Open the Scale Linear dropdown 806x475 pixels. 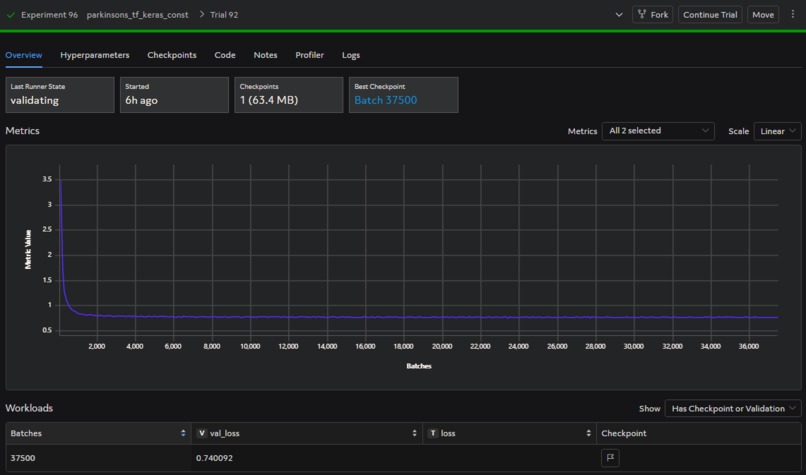(777, 131)
